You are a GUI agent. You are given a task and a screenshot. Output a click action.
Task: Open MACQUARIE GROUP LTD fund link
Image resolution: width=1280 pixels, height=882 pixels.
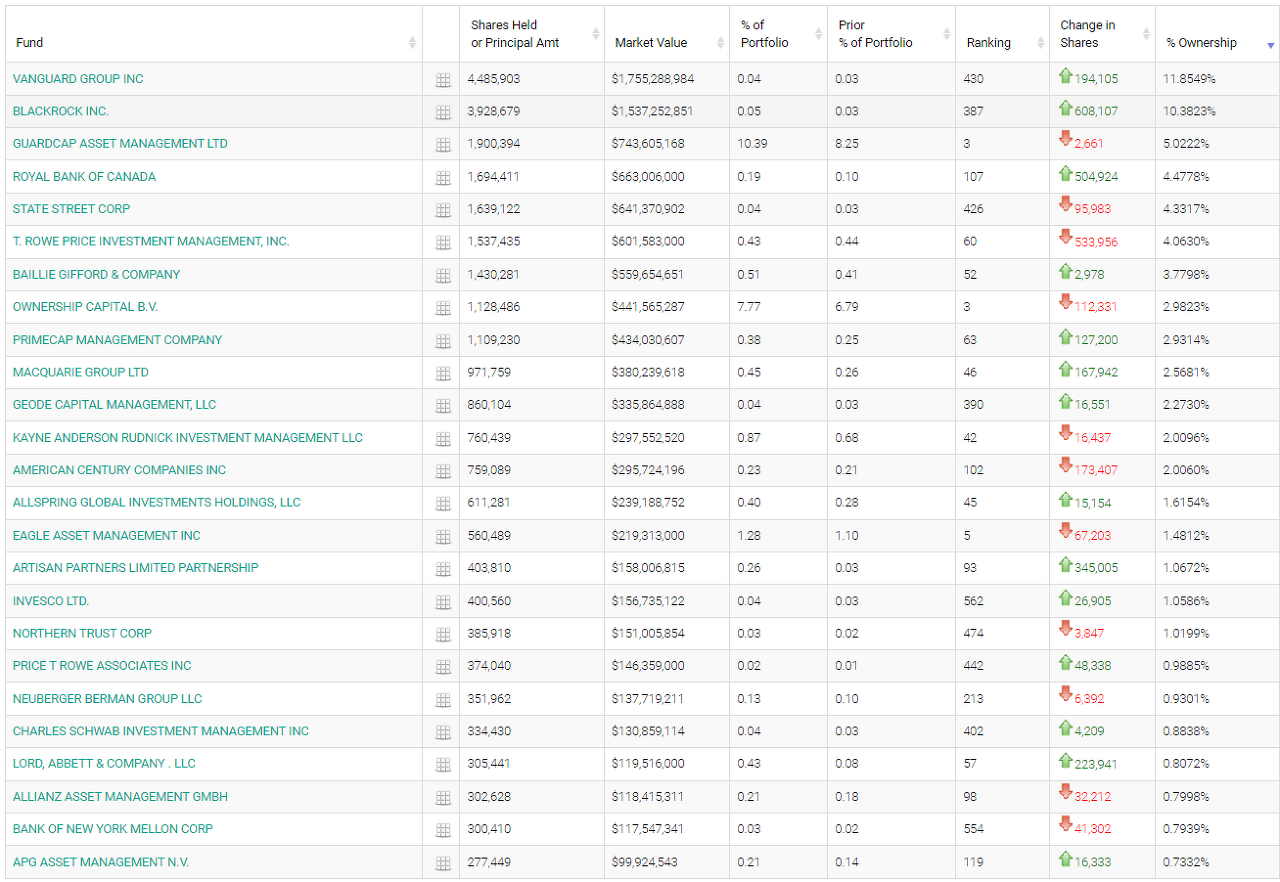(x=81, y=372)
